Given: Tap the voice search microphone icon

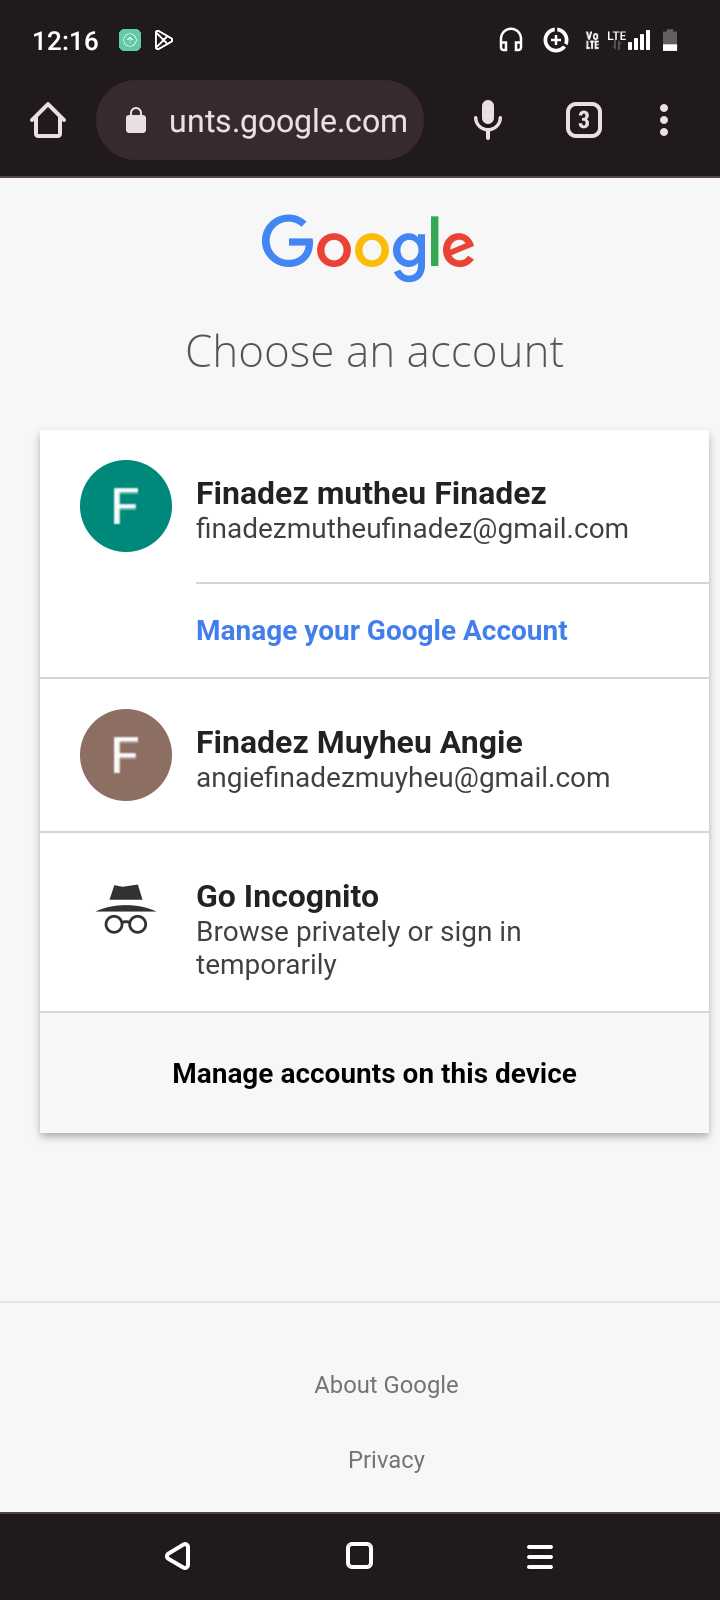Looking at the screenshot, I should [488, 121].
